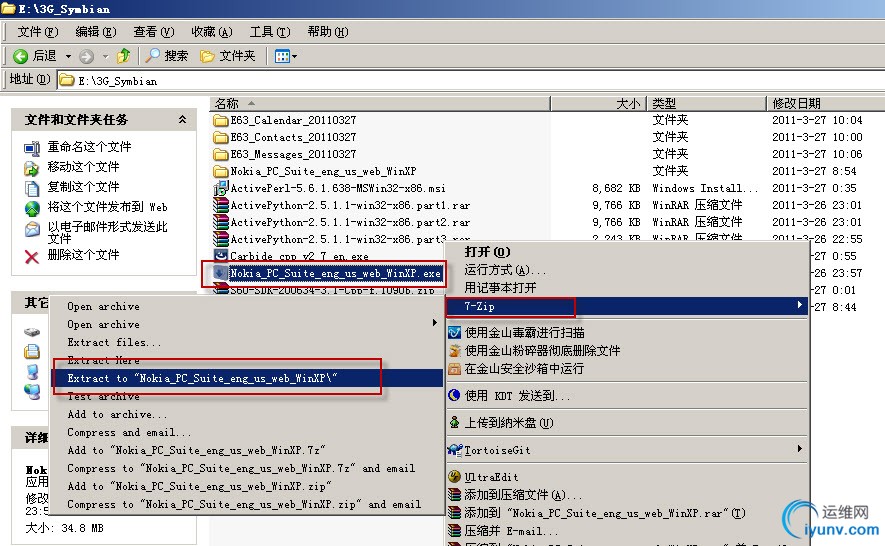Choose 在金山安全沙箱中运行
The image size is (885, 546).
pos(627,369)
